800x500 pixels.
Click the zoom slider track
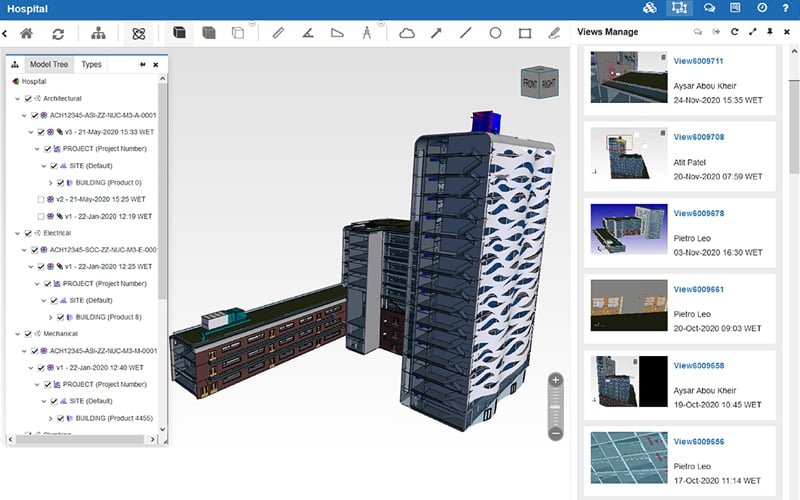[556, 407]
